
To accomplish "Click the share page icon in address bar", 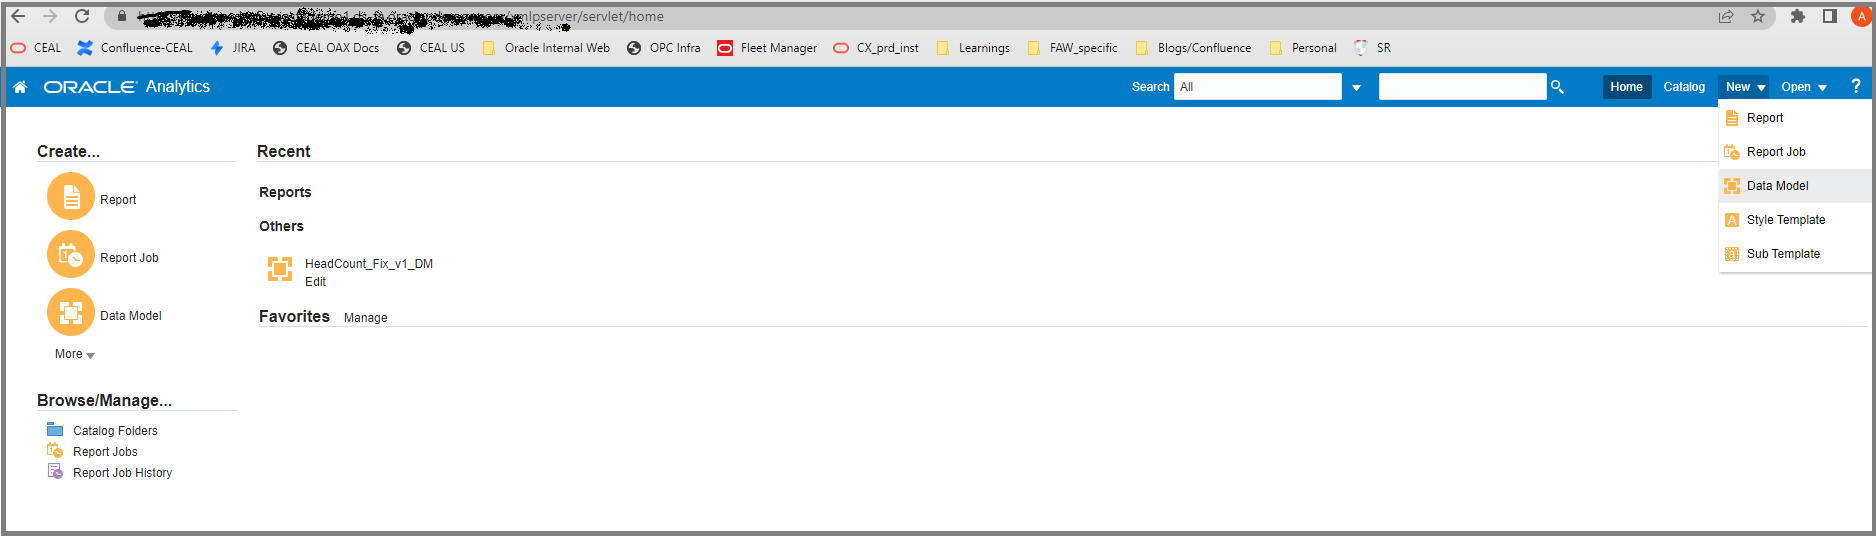I will point(1726,16).
